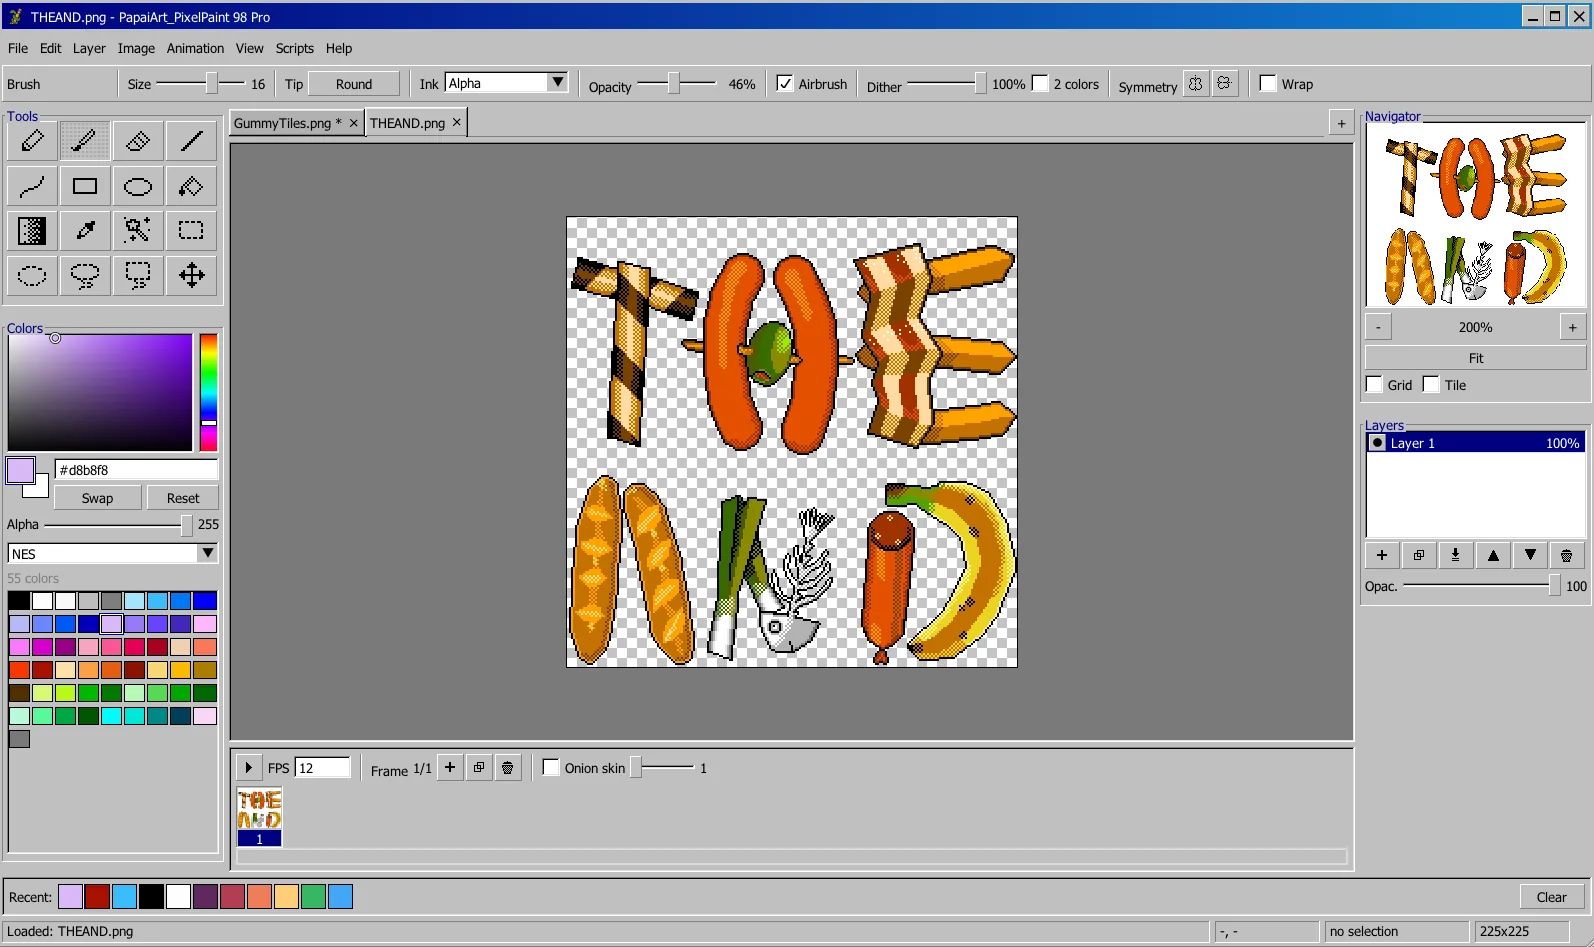Select the Rectangular Marquee selection tool
This screenshot has width=1594, height=947.
191,230
